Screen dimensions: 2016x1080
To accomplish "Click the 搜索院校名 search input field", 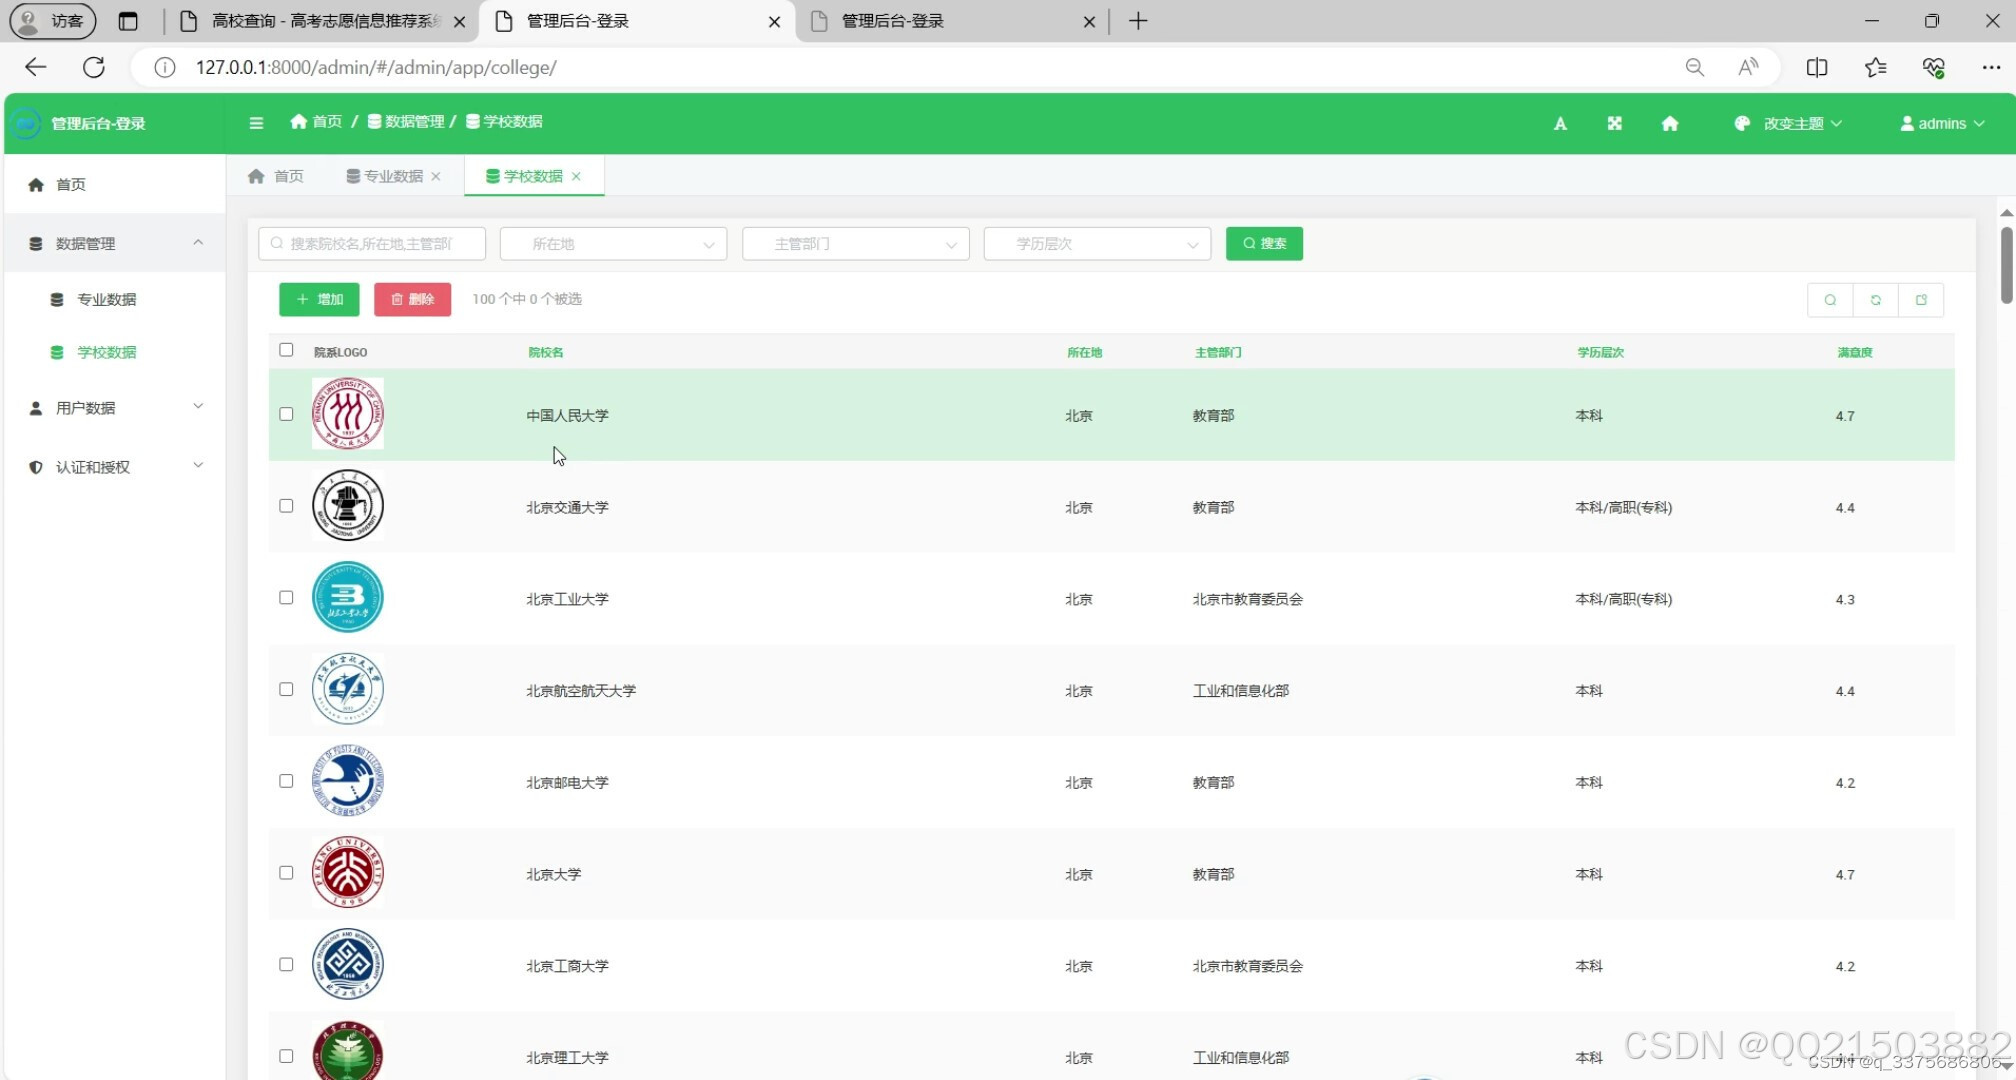I will click(x=372, y=244).
